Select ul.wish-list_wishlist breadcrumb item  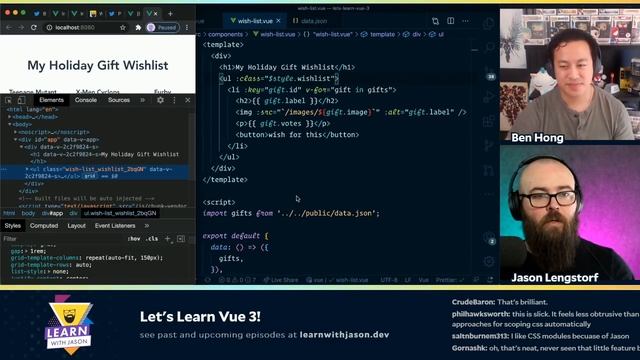(x=120, y=213)
